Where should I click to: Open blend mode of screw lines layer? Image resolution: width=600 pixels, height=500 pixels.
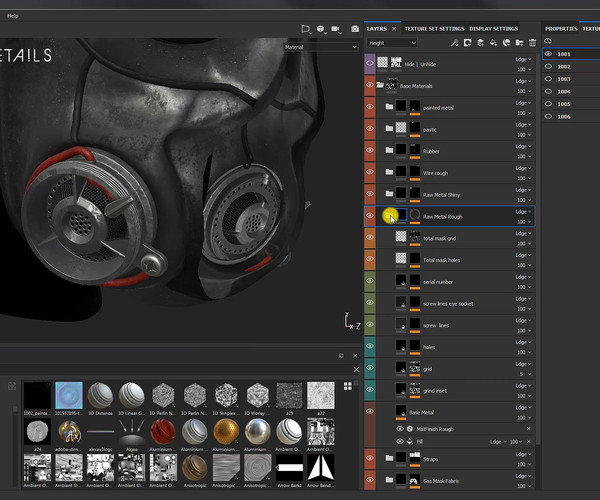pyautogui.click(x=523, y=321)
